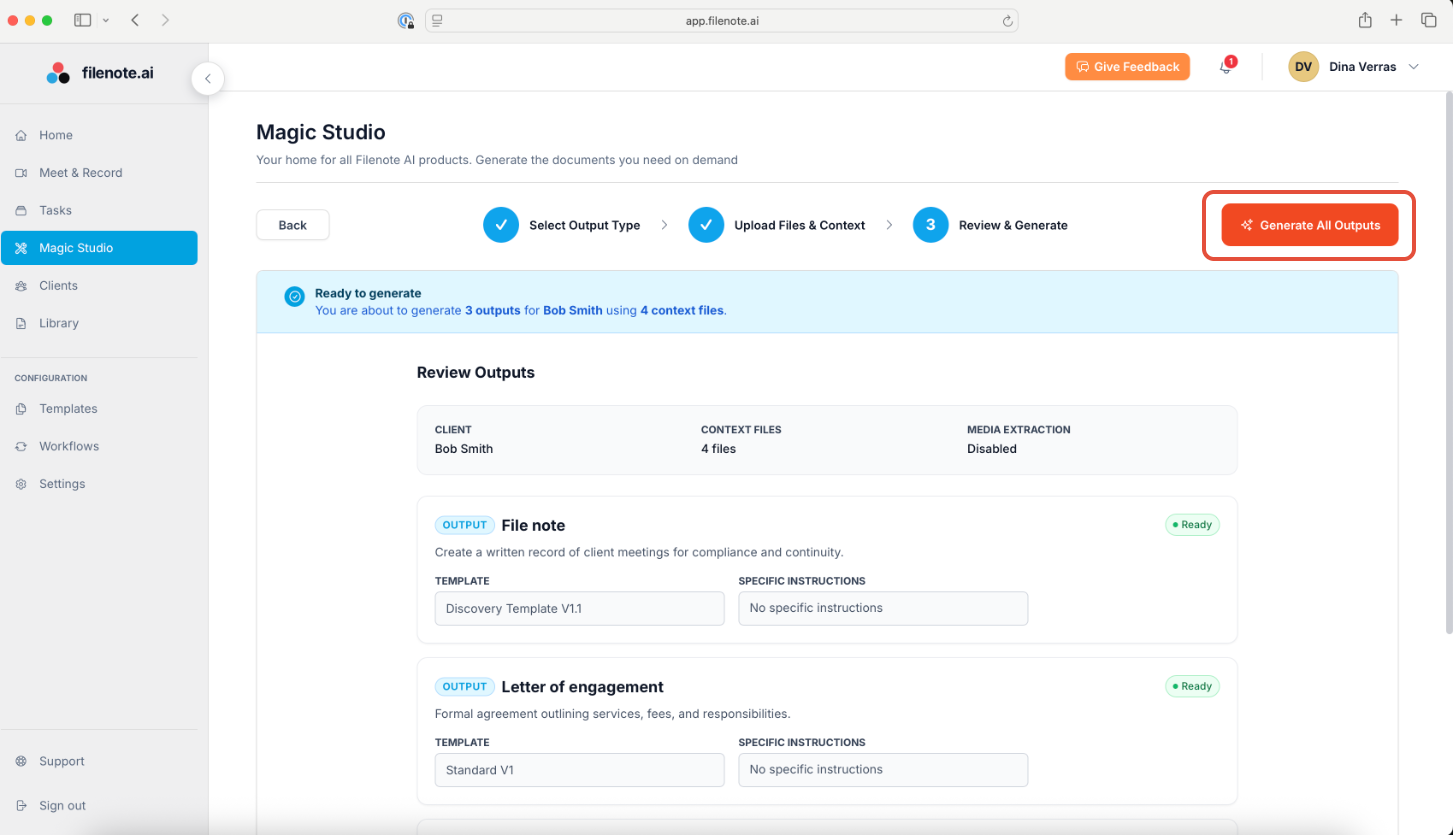Viewport: 1453px width, 835px height.
Task: Open the Library page
Action: point(99,324)
